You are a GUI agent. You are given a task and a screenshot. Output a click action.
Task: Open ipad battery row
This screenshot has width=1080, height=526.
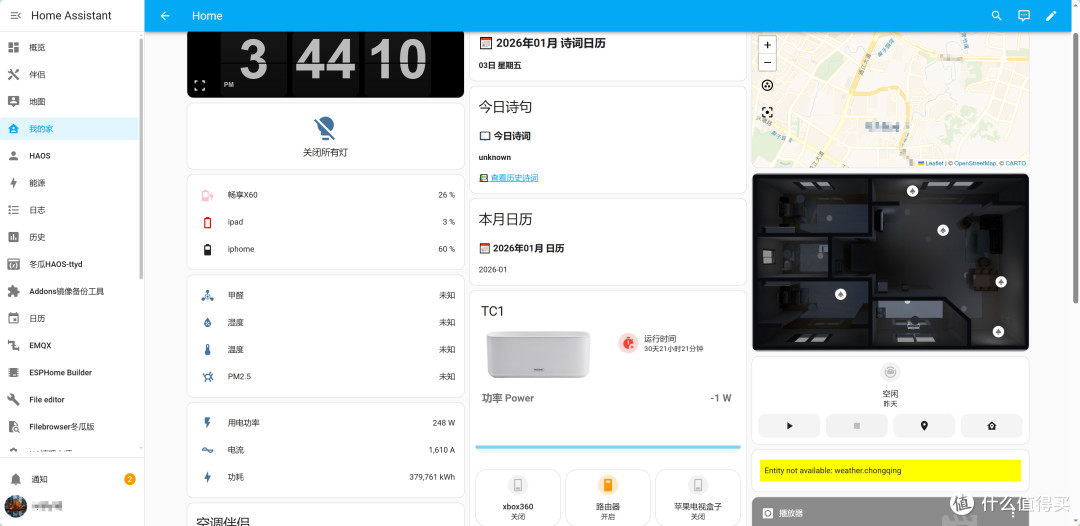(x=328, y=222)
